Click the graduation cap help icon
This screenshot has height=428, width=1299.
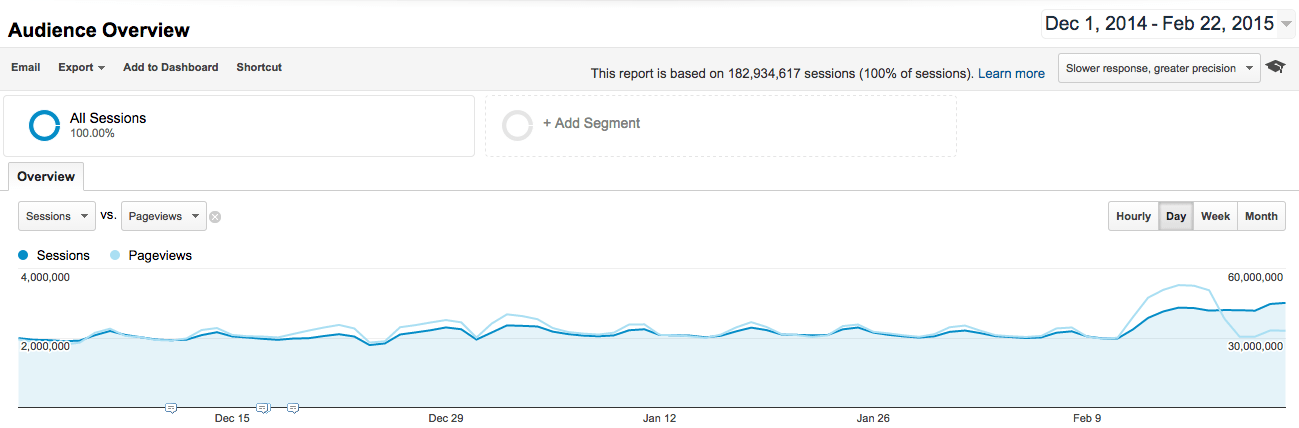pyautogui.click(x=1275, y=68)
